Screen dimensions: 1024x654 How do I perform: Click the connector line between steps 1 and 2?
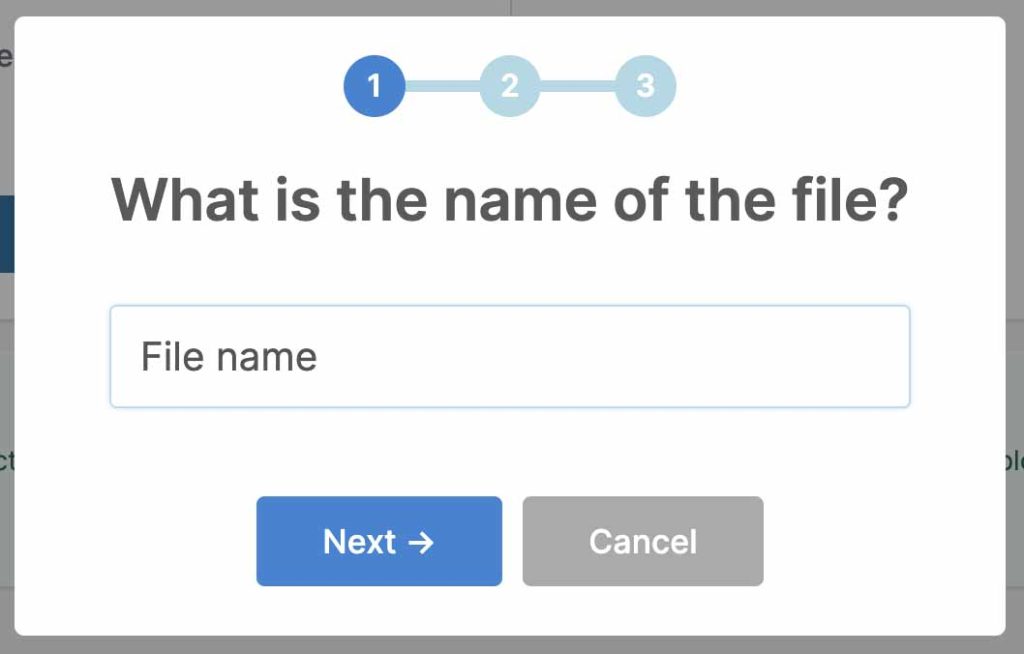[442, 86]
